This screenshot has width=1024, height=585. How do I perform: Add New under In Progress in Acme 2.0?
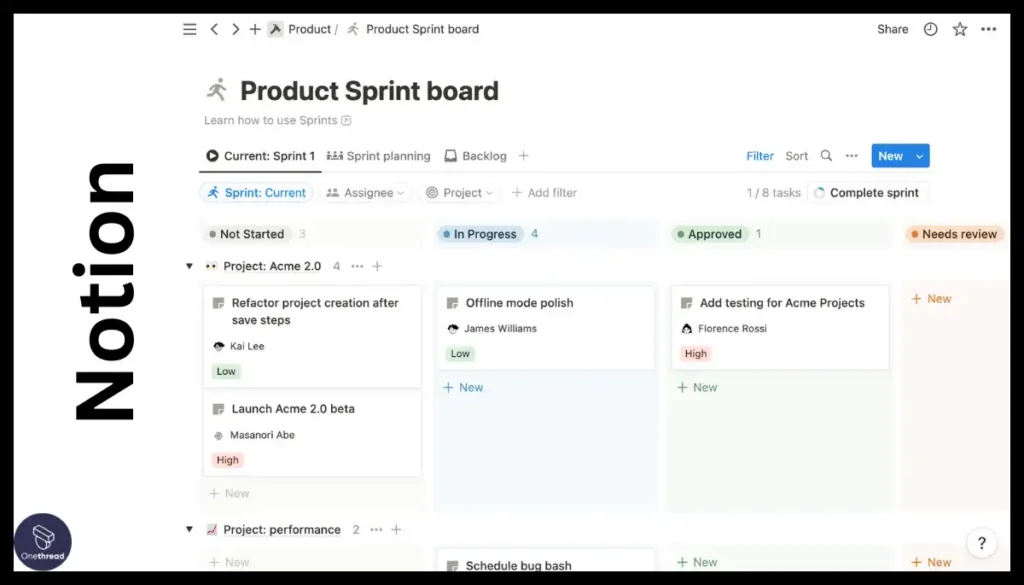pyautogui.click(x=463, y=388)
